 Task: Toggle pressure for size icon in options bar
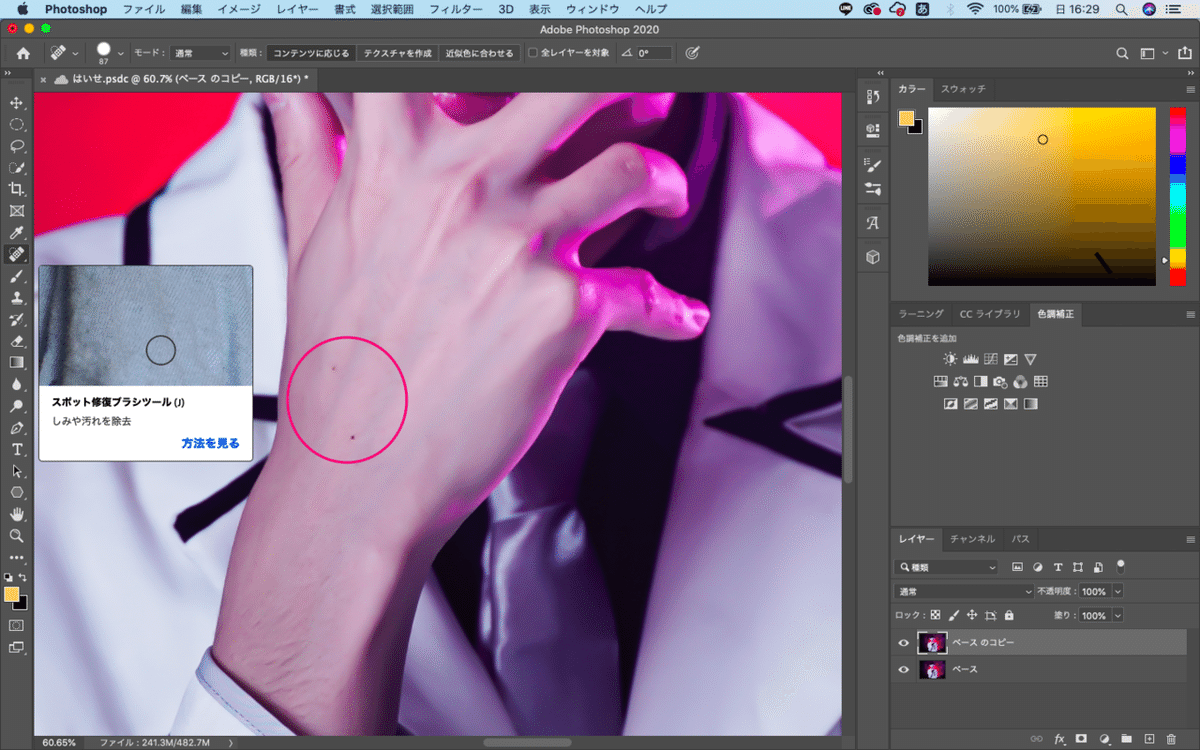(x=692, y=53)
